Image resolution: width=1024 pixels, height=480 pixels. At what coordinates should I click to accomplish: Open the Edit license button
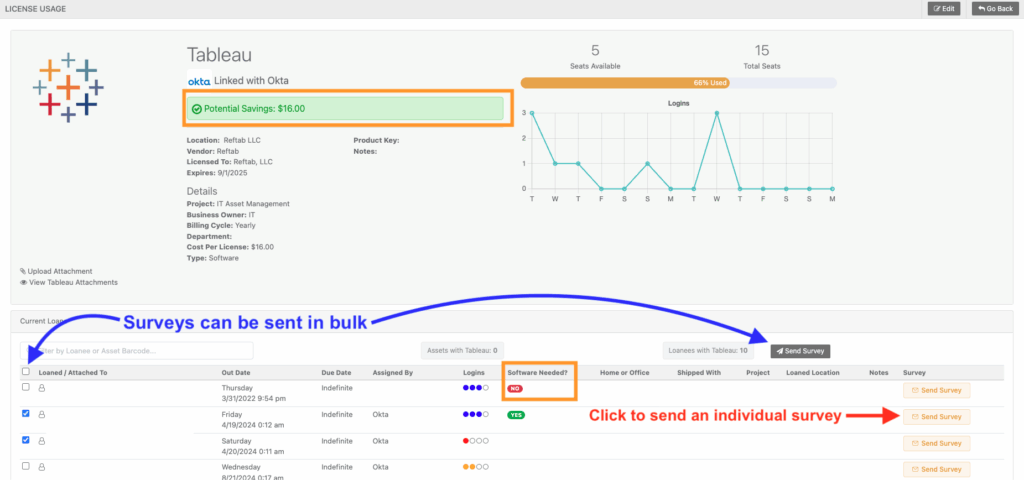(945, 8)
